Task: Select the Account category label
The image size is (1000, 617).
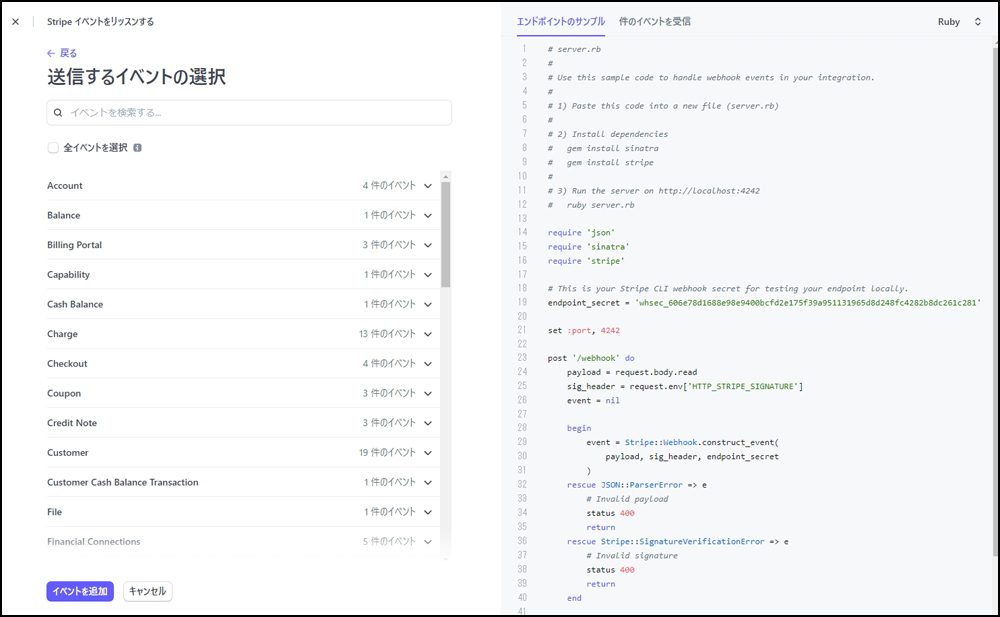Action: tap(64, 186)
